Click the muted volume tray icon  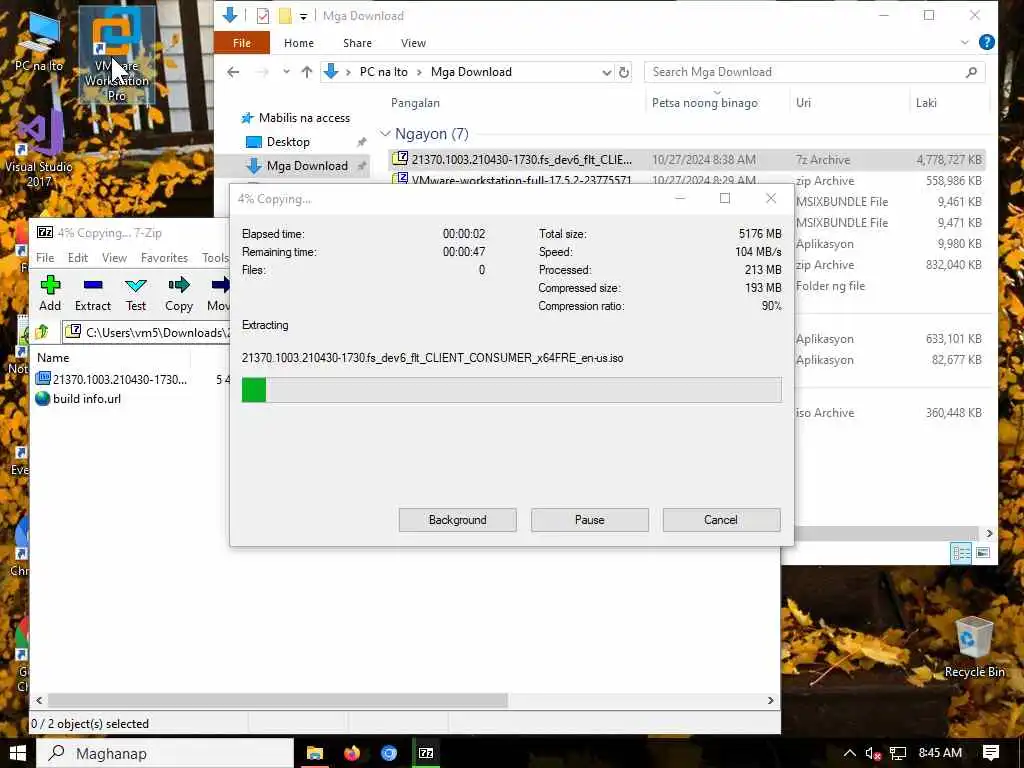tap(873, 753)
